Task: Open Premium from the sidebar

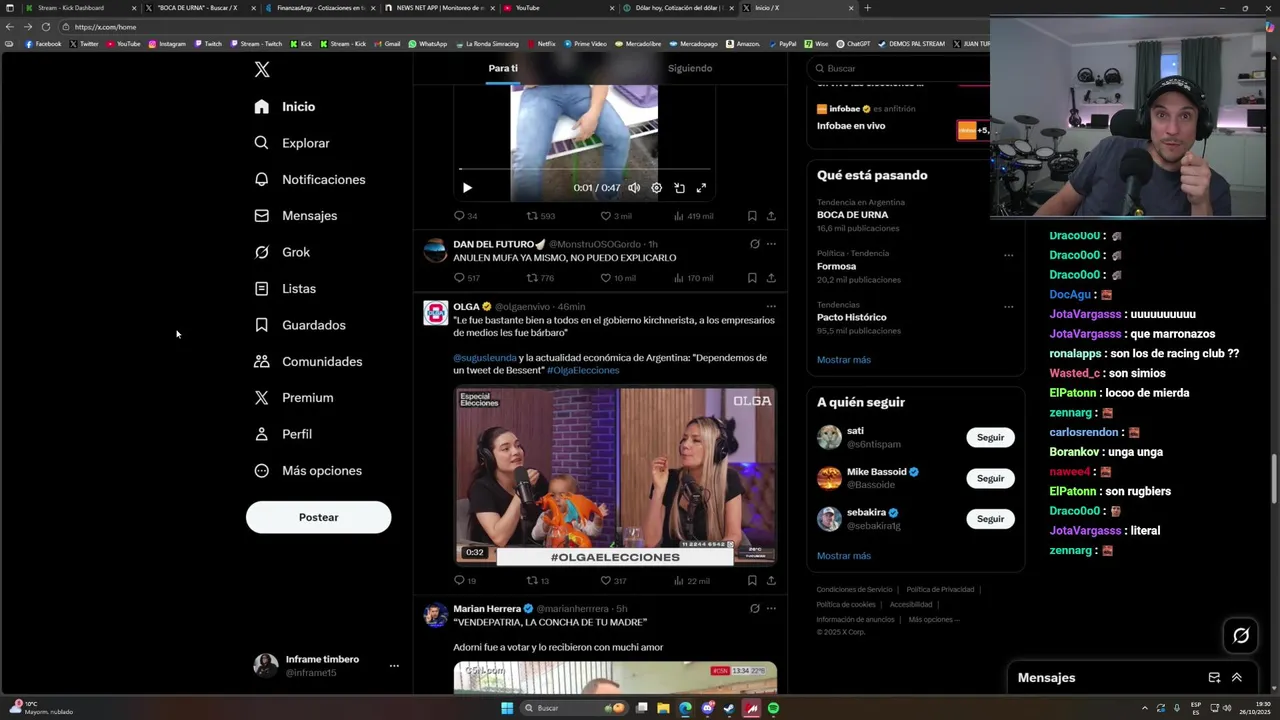Action: point(294,398)
